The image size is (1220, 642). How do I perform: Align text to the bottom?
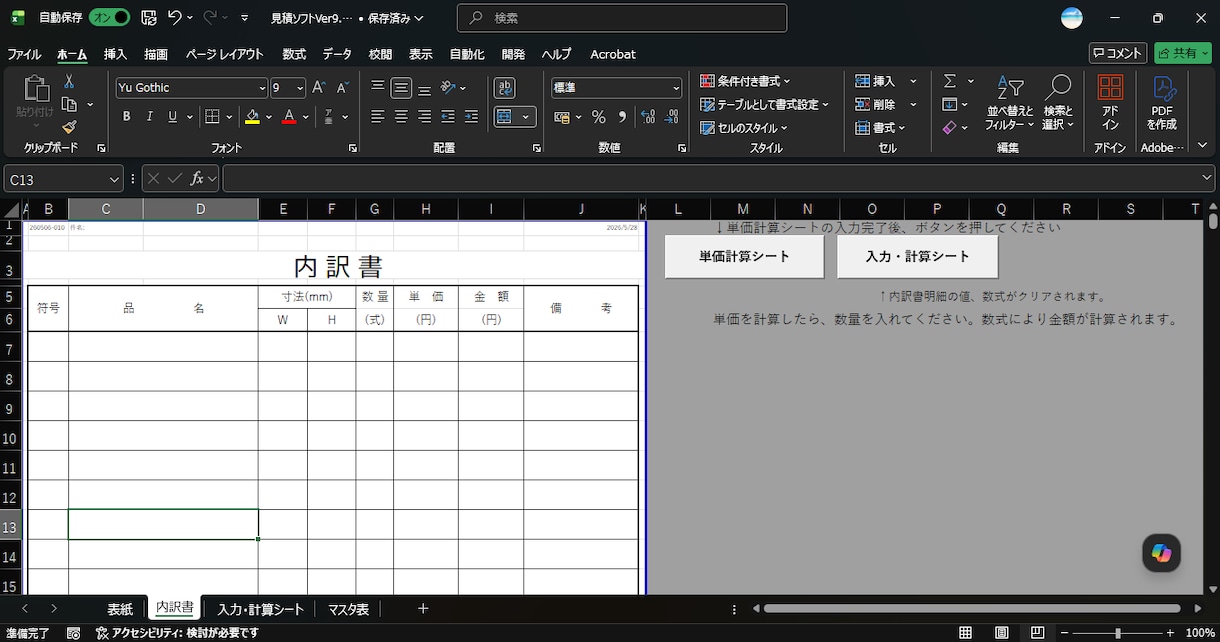point(425,88)
